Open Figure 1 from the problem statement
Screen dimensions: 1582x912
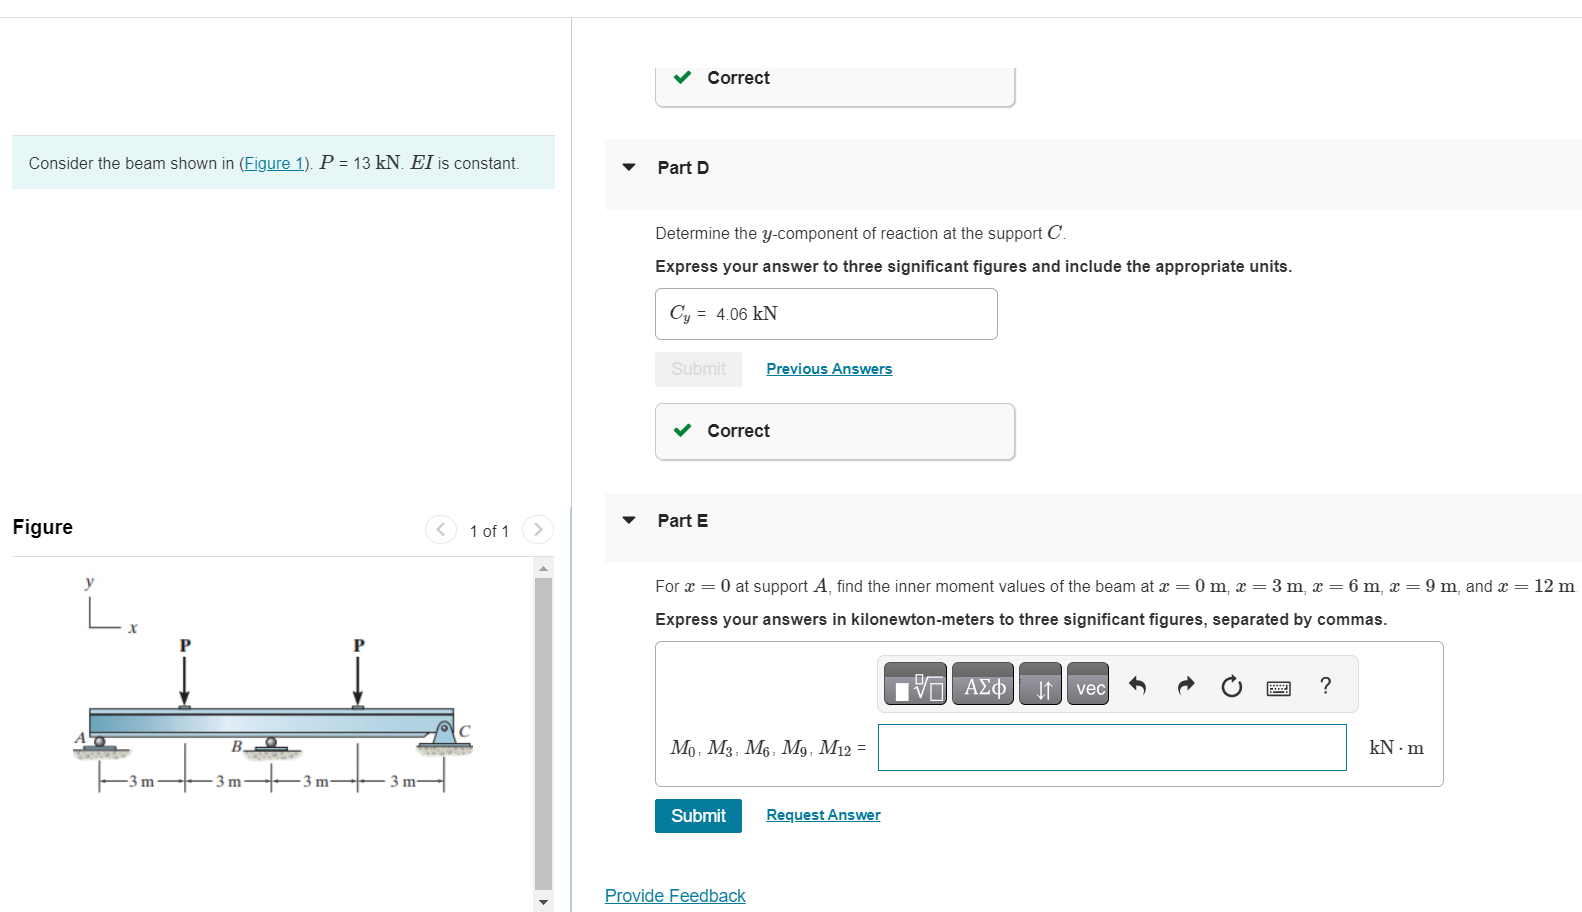[274, 163]
